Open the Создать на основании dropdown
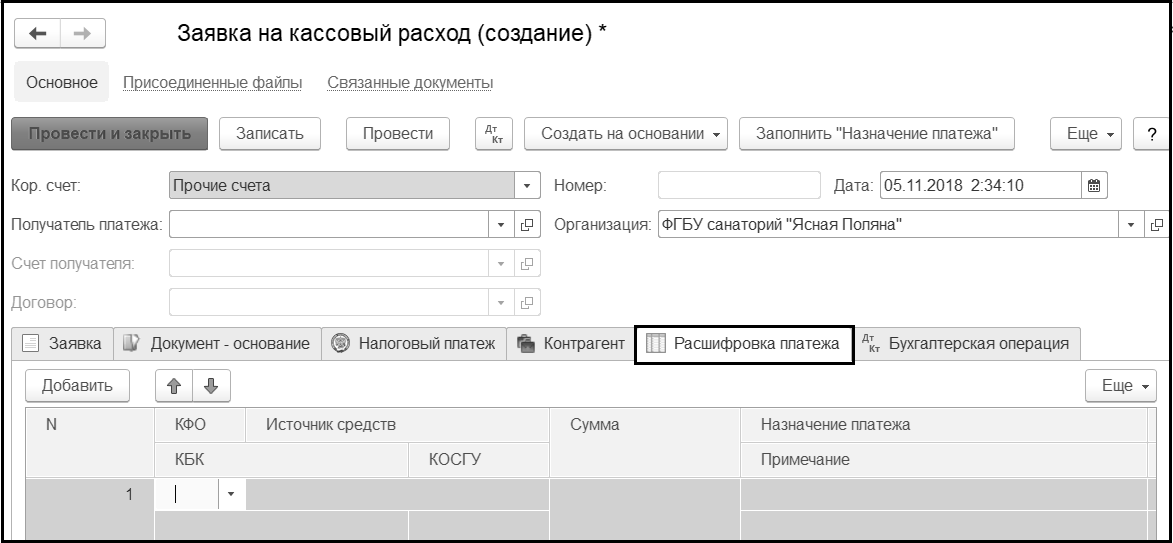The height and width of the screenshot is (543, 1173). (633, 134)
